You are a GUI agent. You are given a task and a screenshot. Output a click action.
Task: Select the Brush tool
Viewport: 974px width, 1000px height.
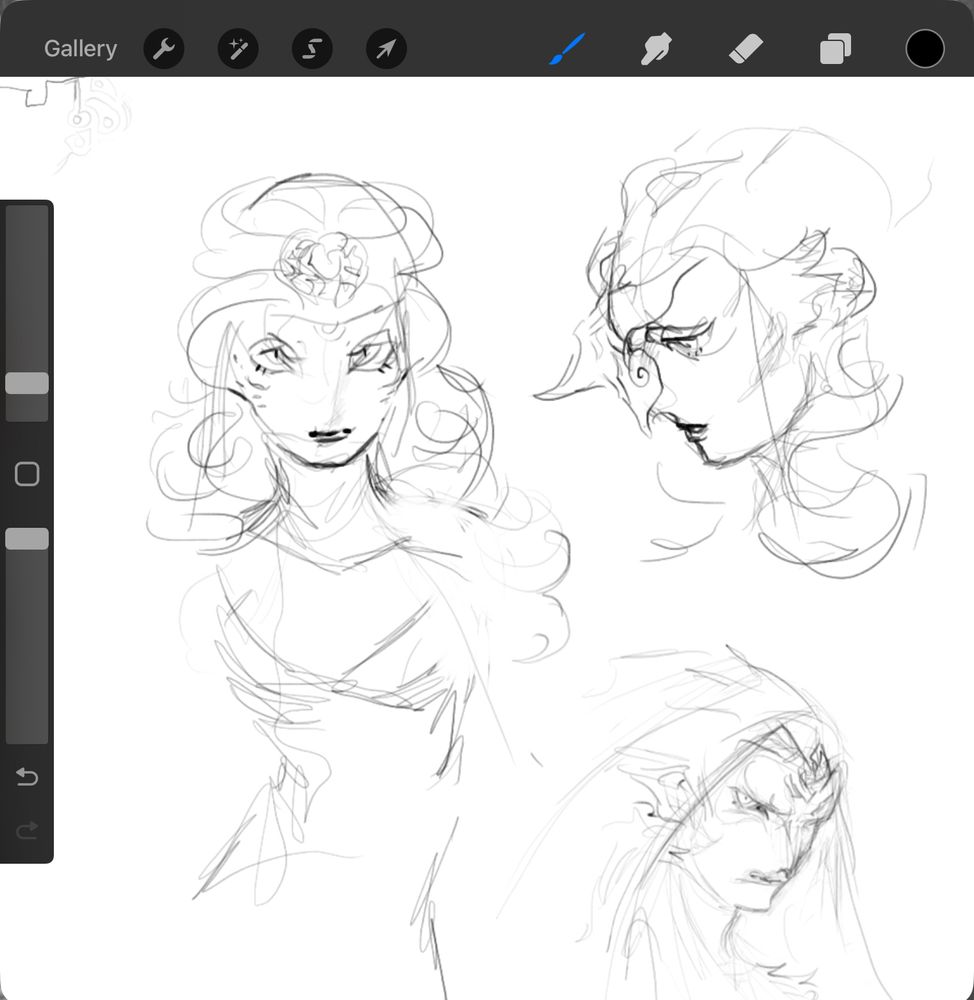pyautogui.click(x=567, y=48)
